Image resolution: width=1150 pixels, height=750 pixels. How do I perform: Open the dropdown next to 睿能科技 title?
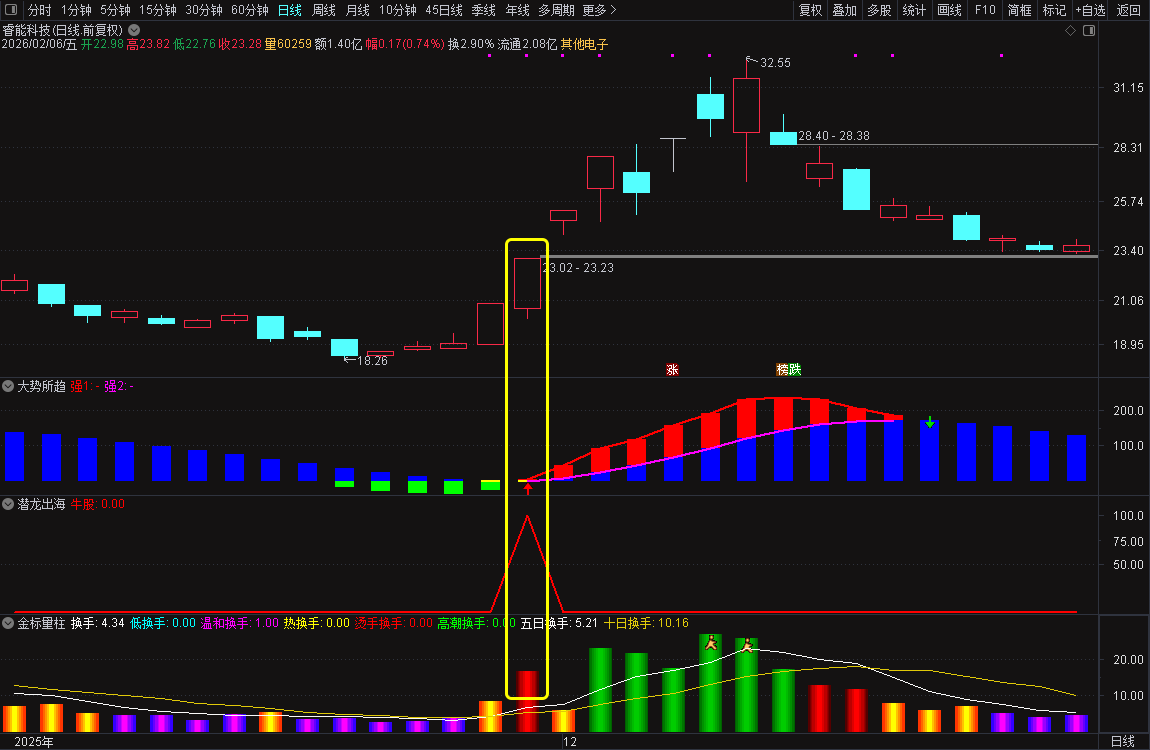[134, 30]
